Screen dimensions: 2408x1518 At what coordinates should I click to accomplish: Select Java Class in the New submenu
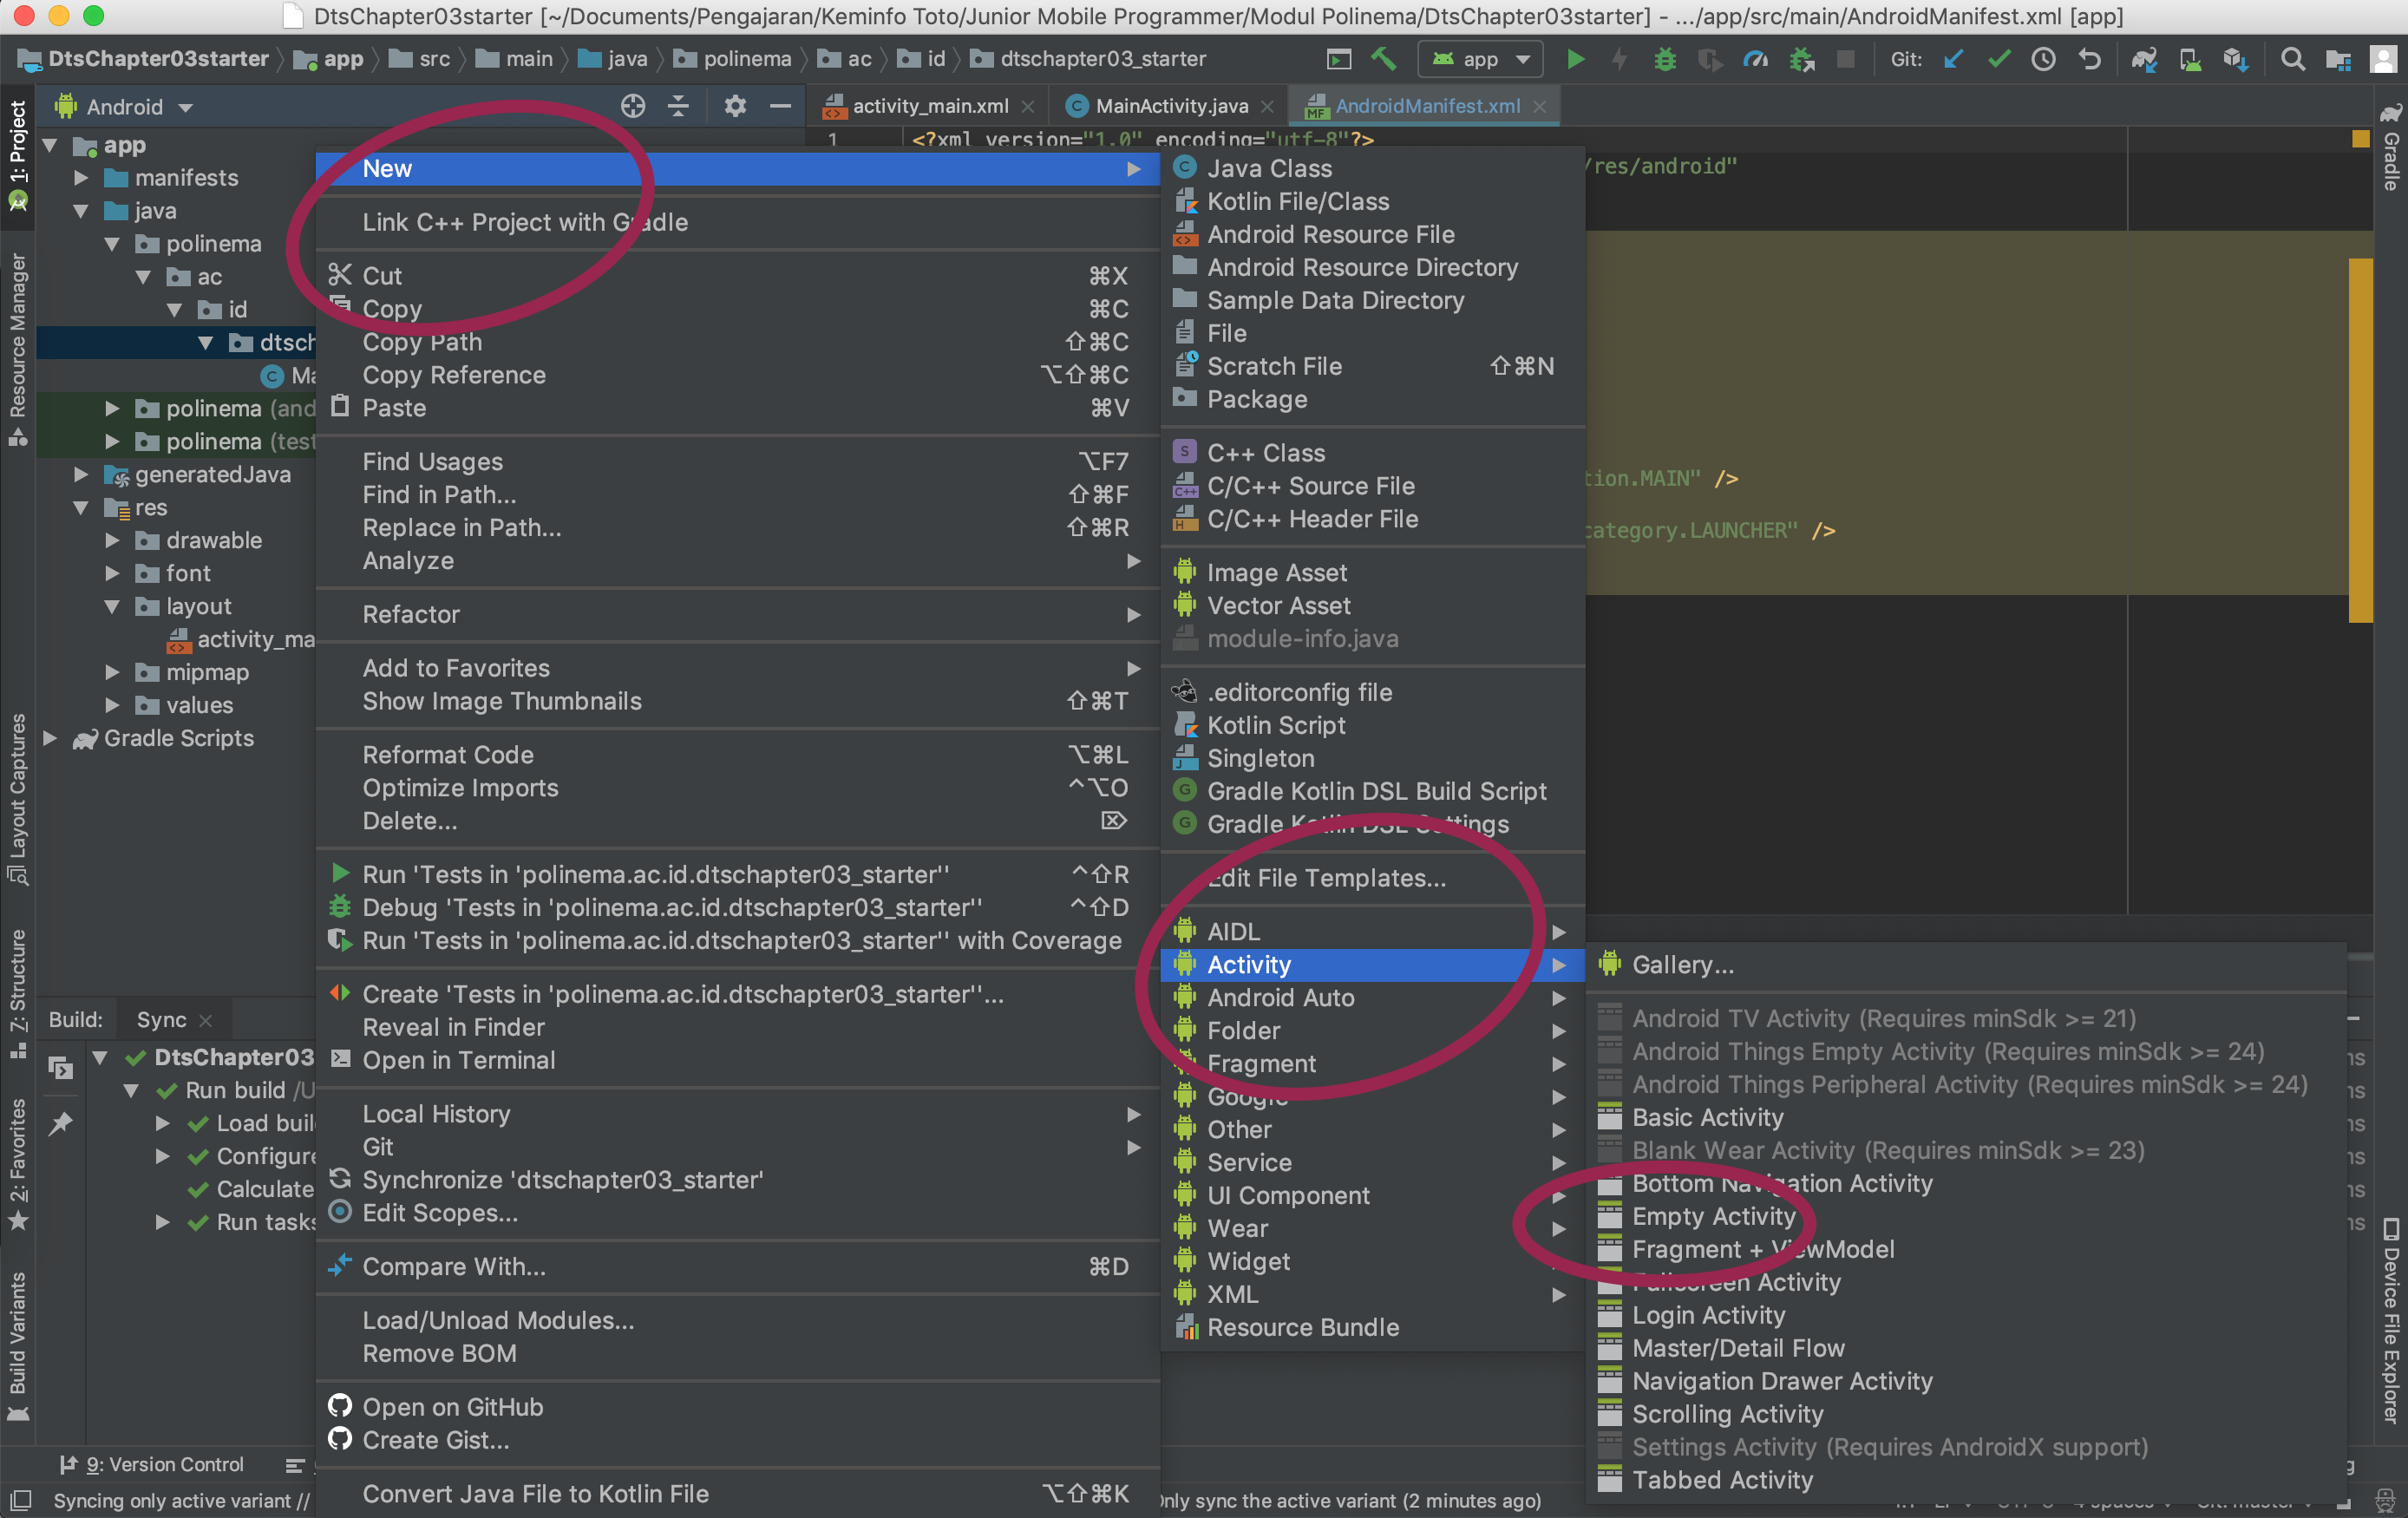click(1372, 168)
